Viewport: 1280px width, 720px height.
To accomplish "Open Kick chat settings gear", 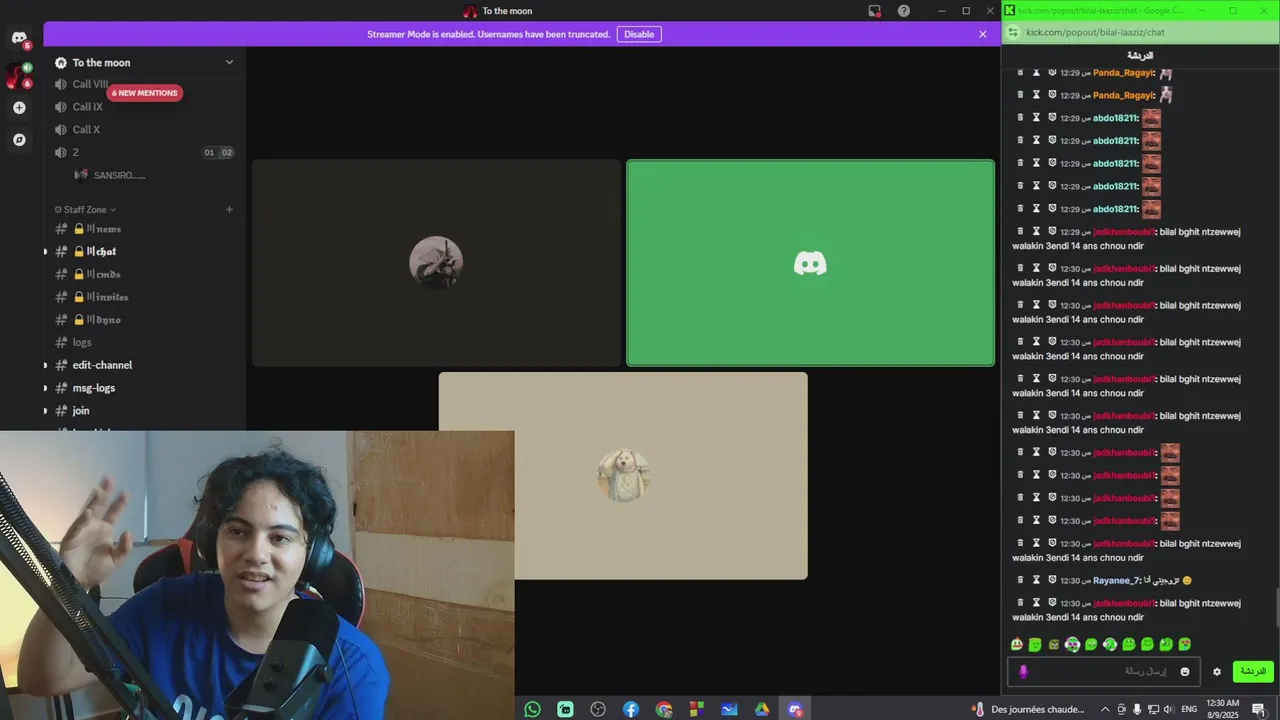I will pos(1217,672).
